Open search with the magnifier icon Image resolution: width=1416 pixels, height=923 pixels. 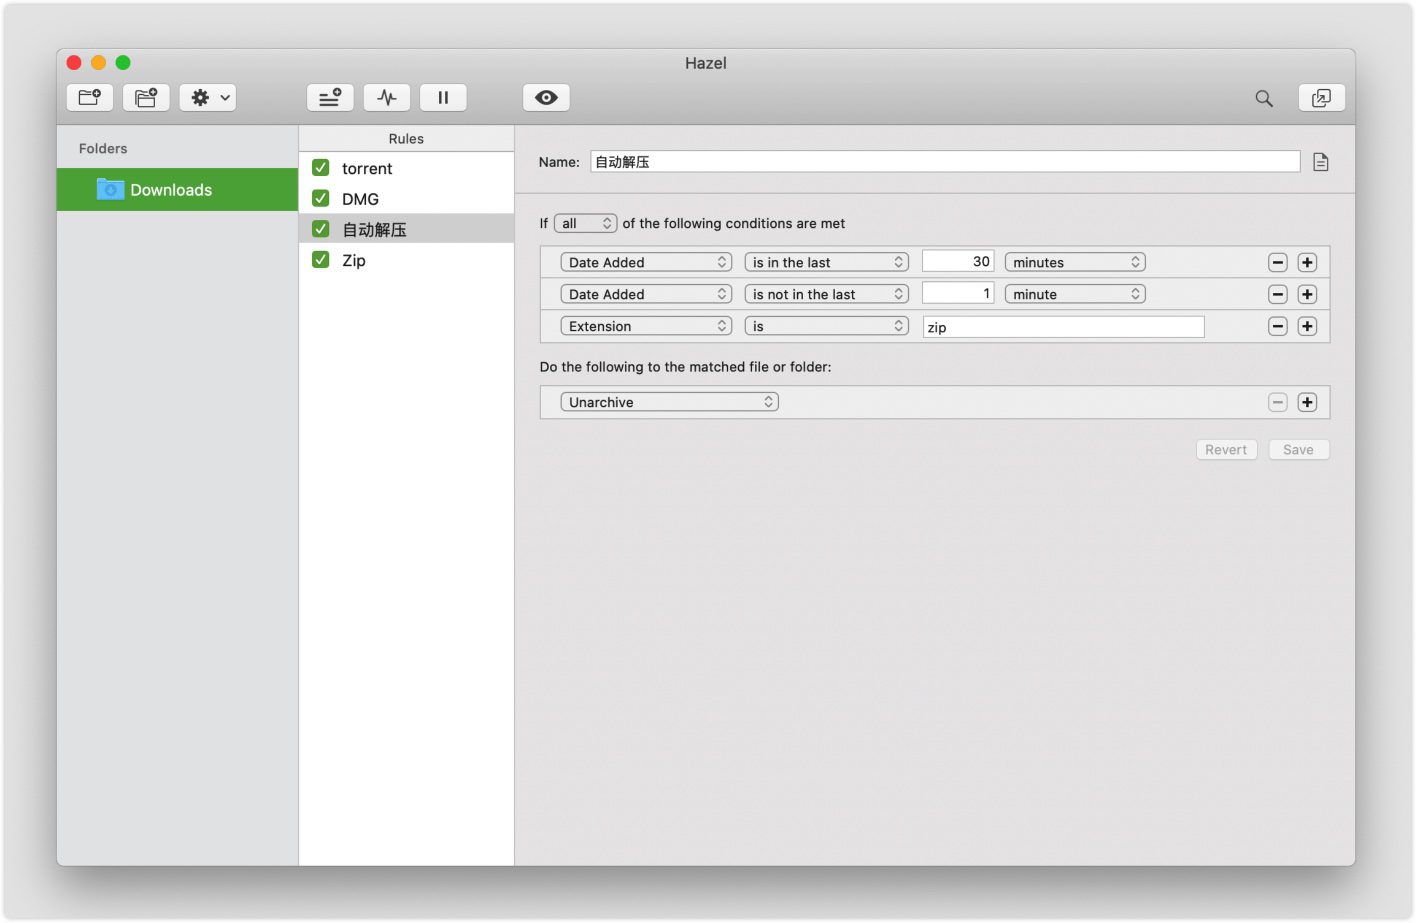[1264, 98]
